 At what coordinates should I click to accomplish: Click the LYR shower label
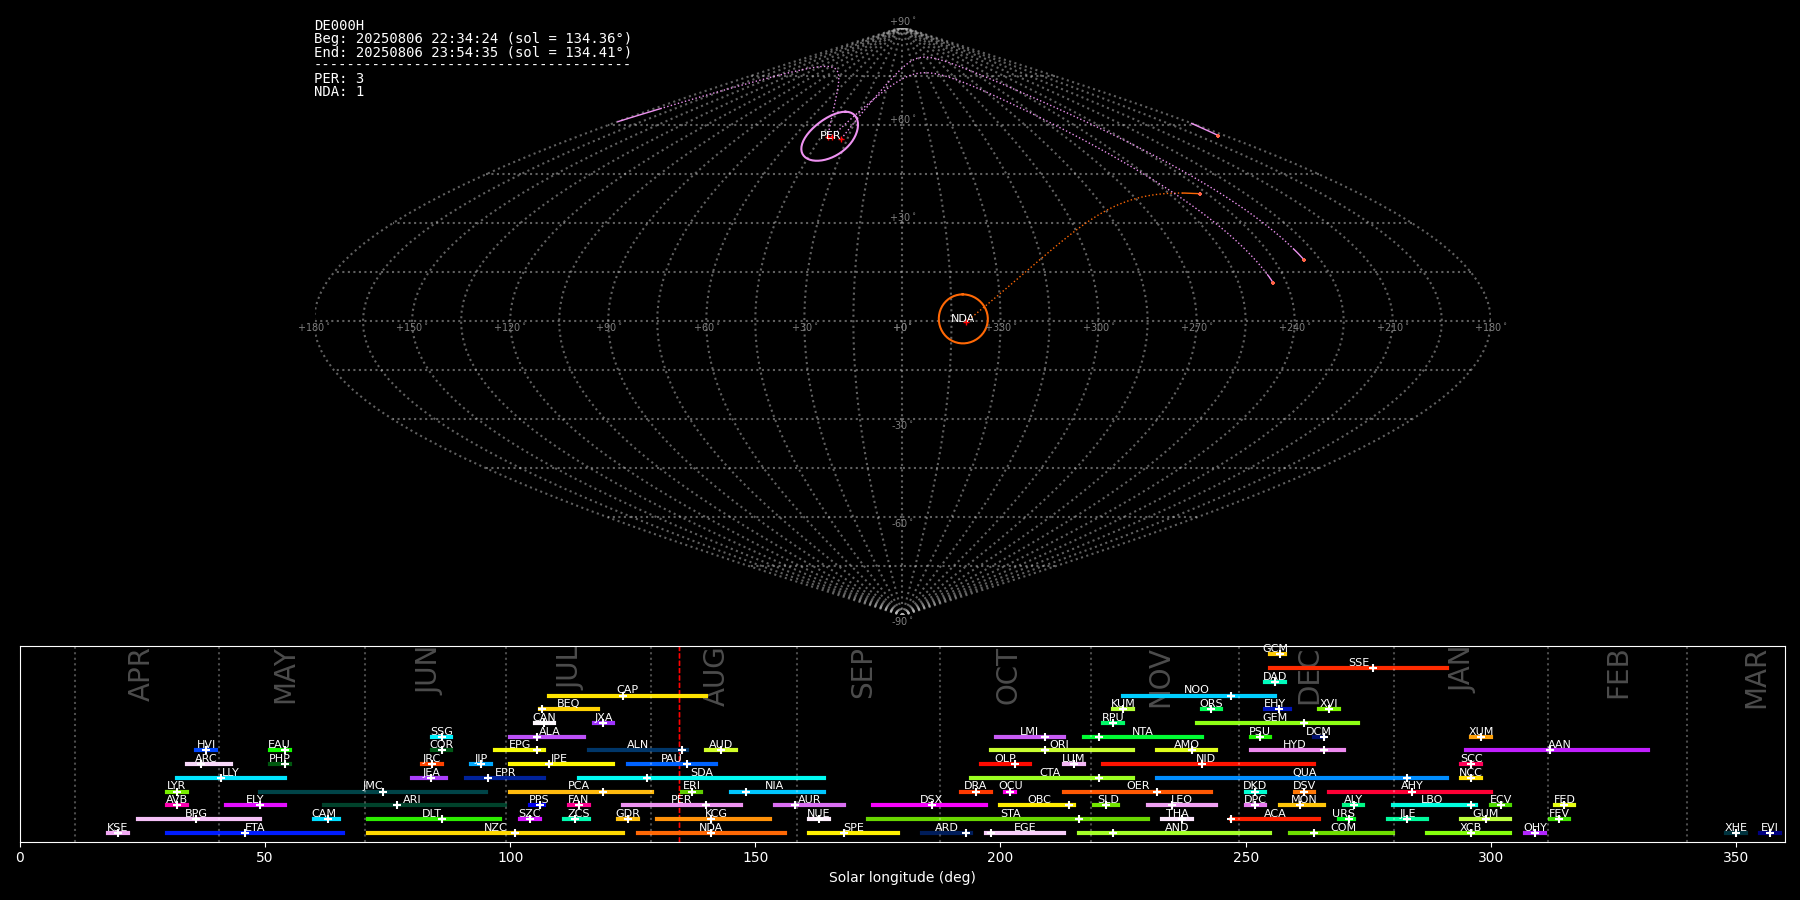(176, 786)
